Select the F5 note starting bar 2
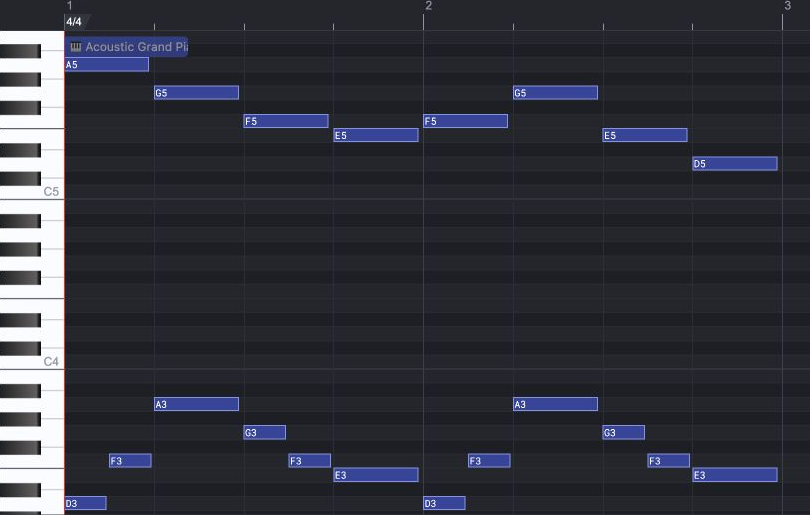810x515 pixels. click(465, 121)
